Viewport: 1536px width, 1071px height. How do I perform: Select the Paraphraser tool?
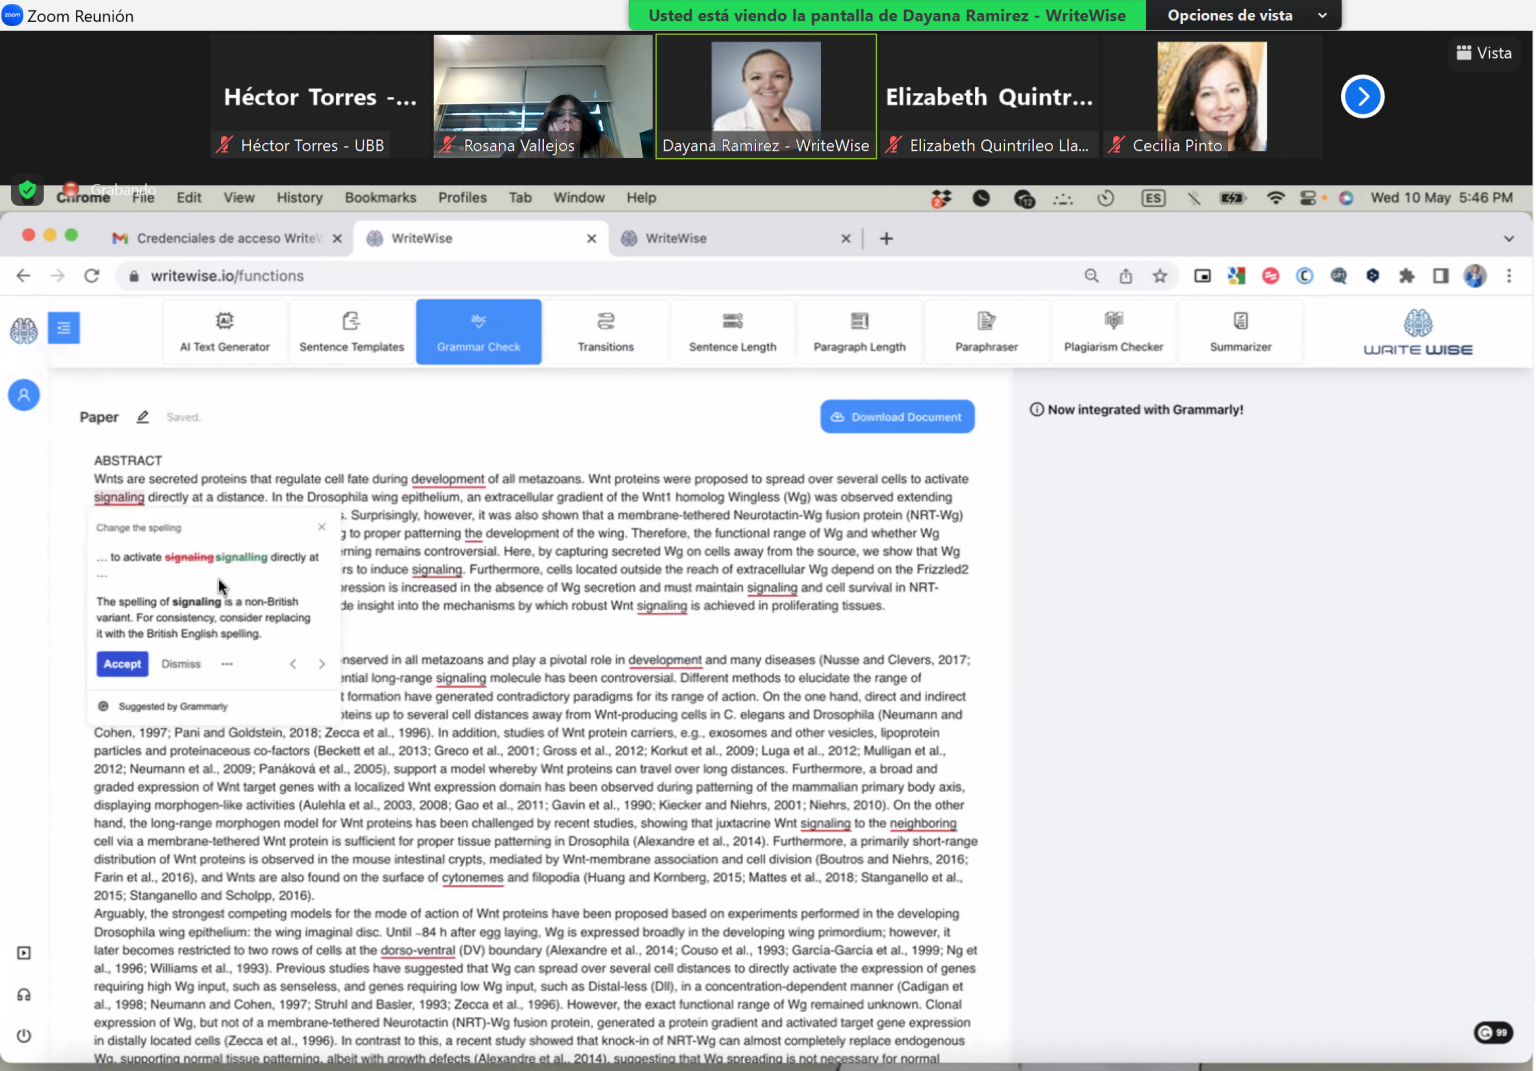coord(986,331)
